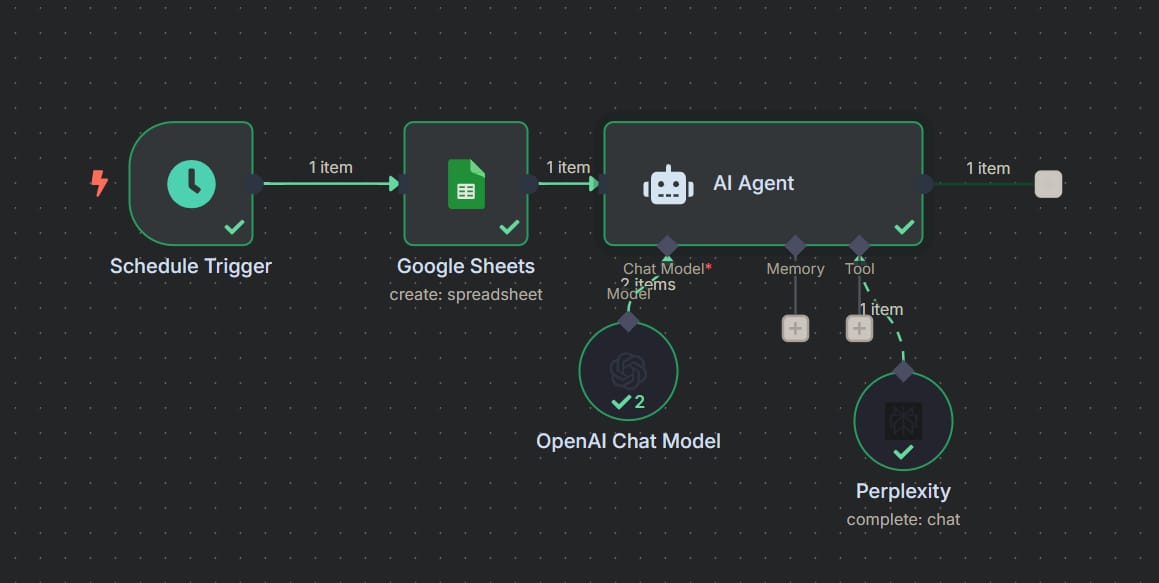Viewport: 1159px width, 583px height.
Task: Add a Memory sub-node with plus button
Action: [795, 328]
